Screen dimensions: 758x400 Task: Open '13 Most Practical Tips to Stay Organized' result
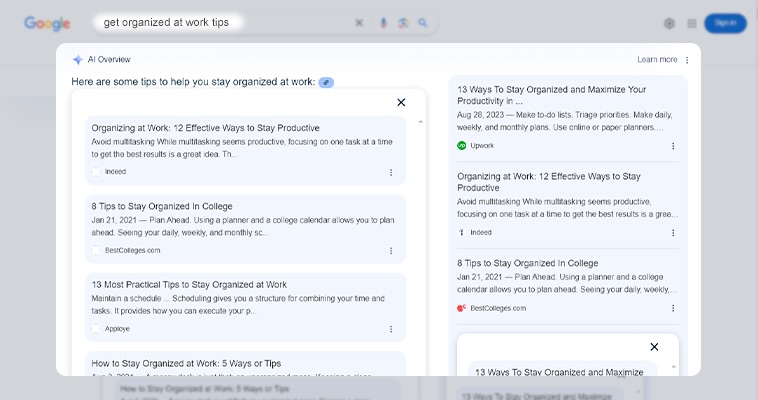(x=189, y=285)
